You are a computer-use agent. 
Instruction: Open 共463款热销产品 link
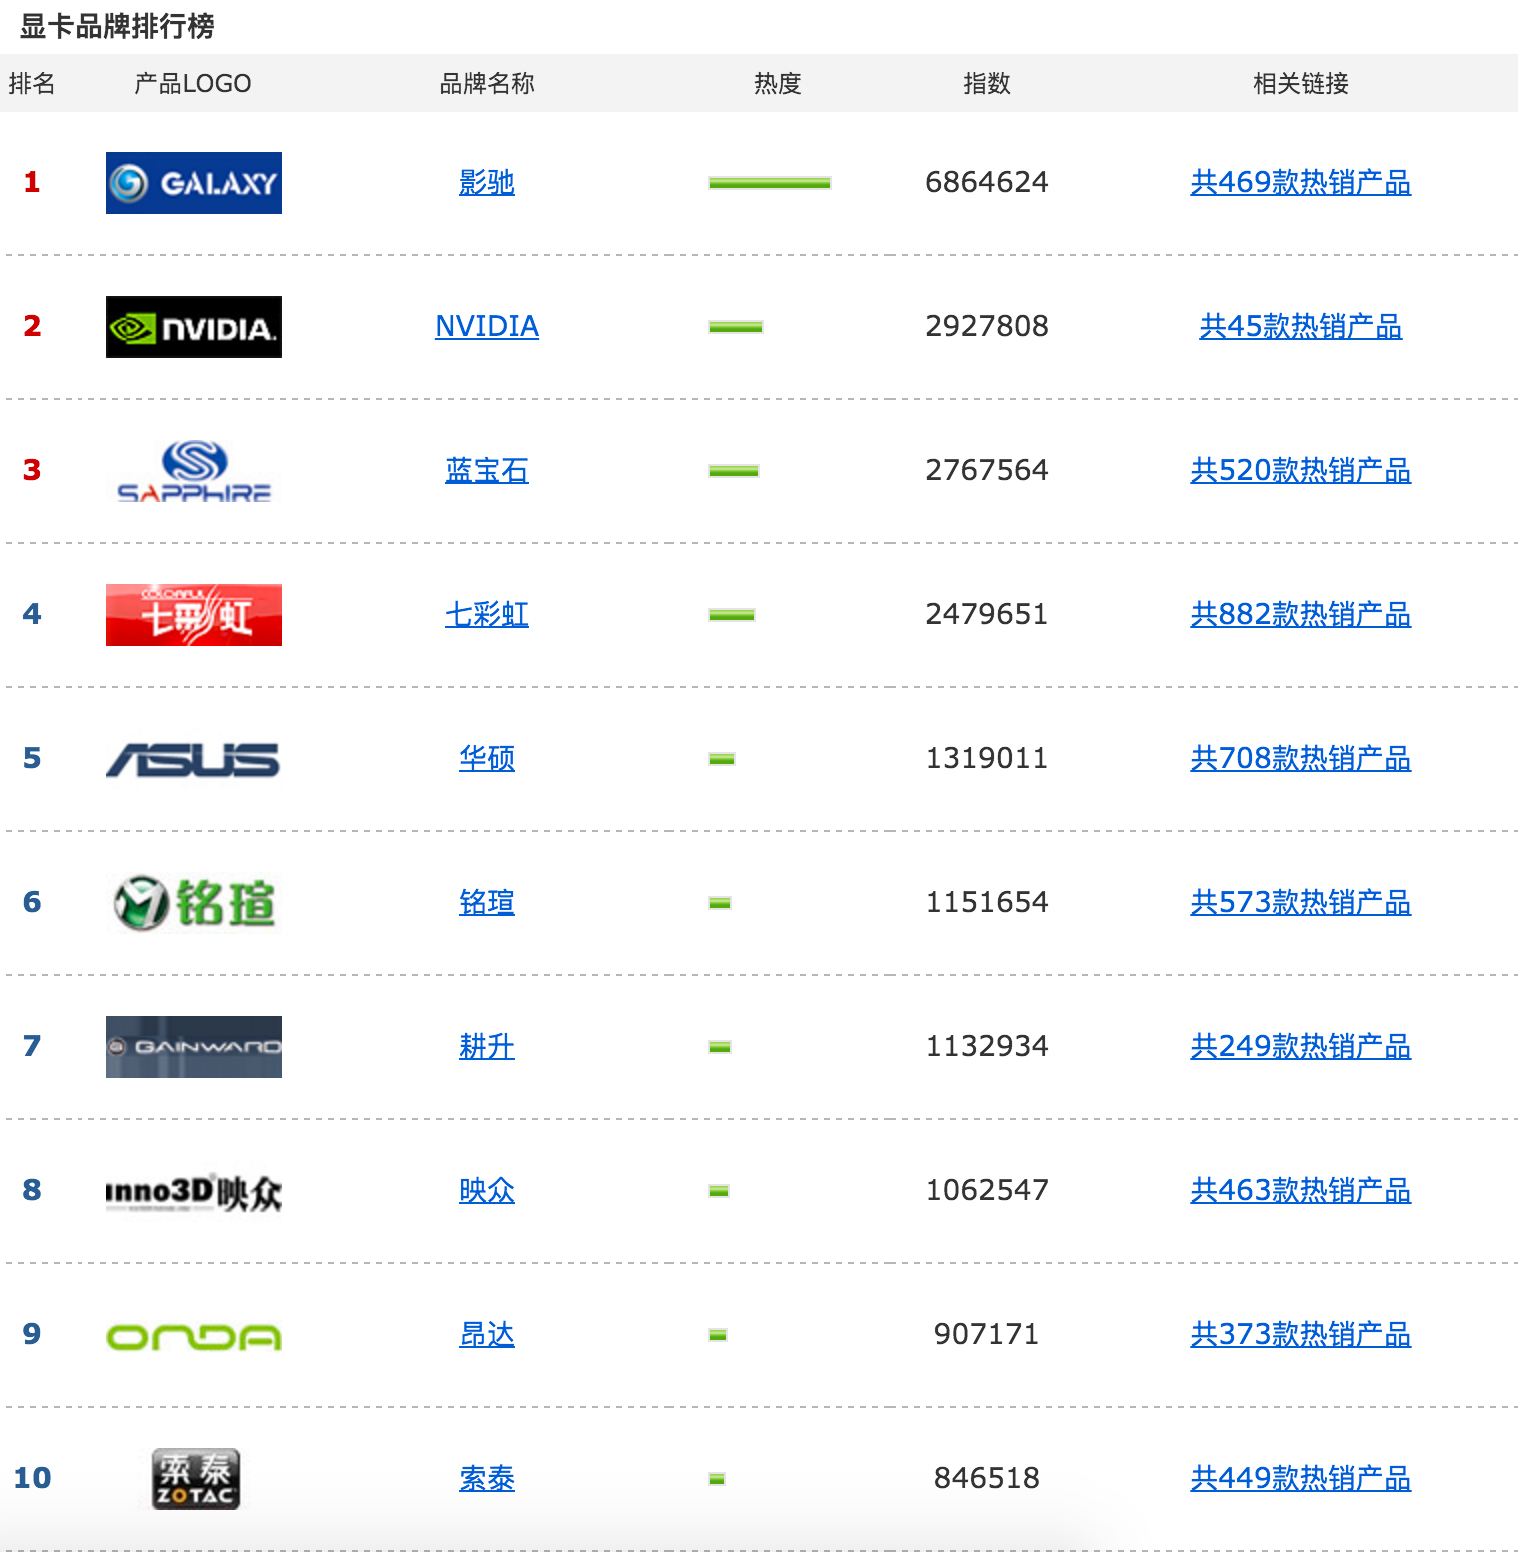1301,1191
